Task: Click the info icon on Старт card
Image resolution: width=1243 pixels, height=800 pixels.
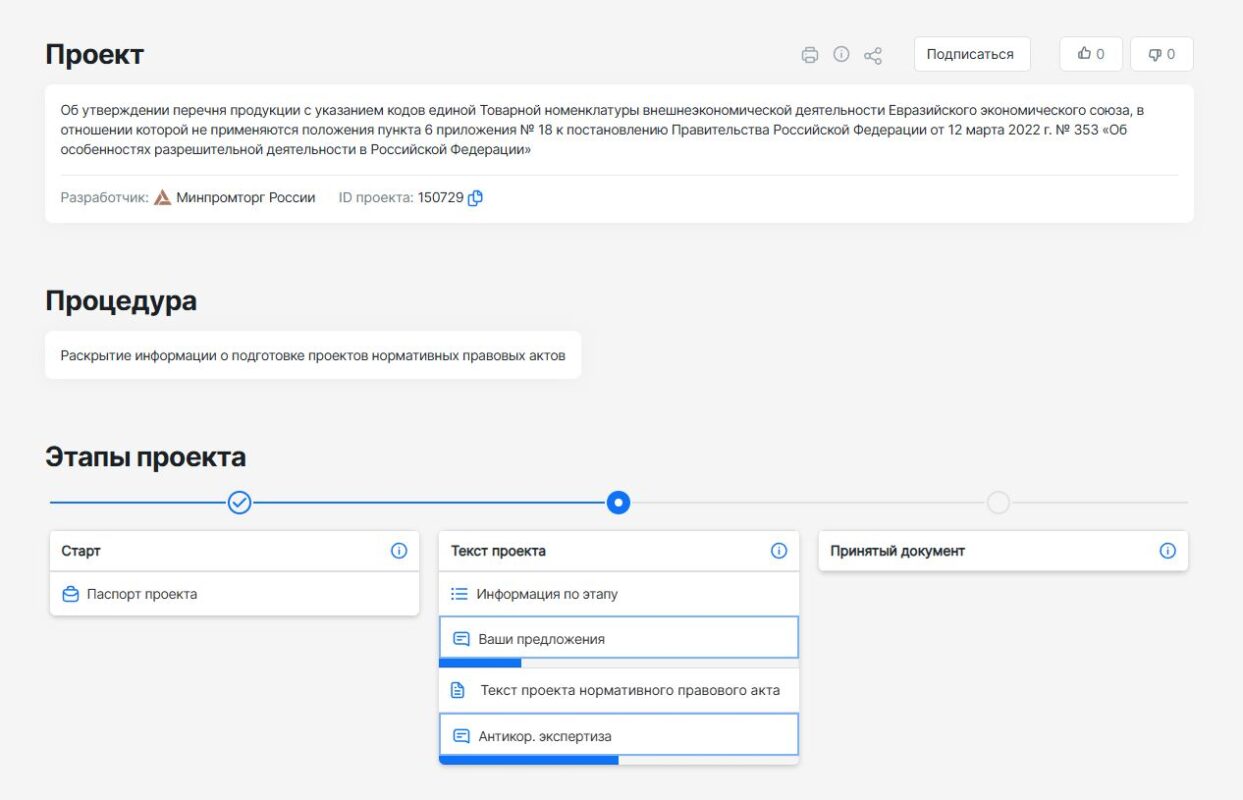Action: pos(399,551)
